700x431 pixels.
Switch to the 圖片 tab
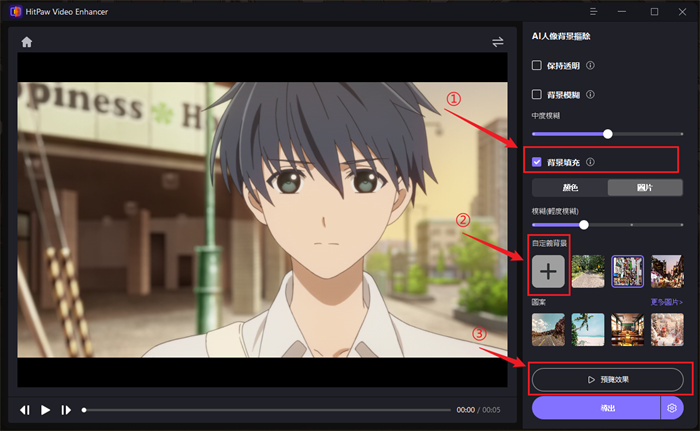(646, 187)
